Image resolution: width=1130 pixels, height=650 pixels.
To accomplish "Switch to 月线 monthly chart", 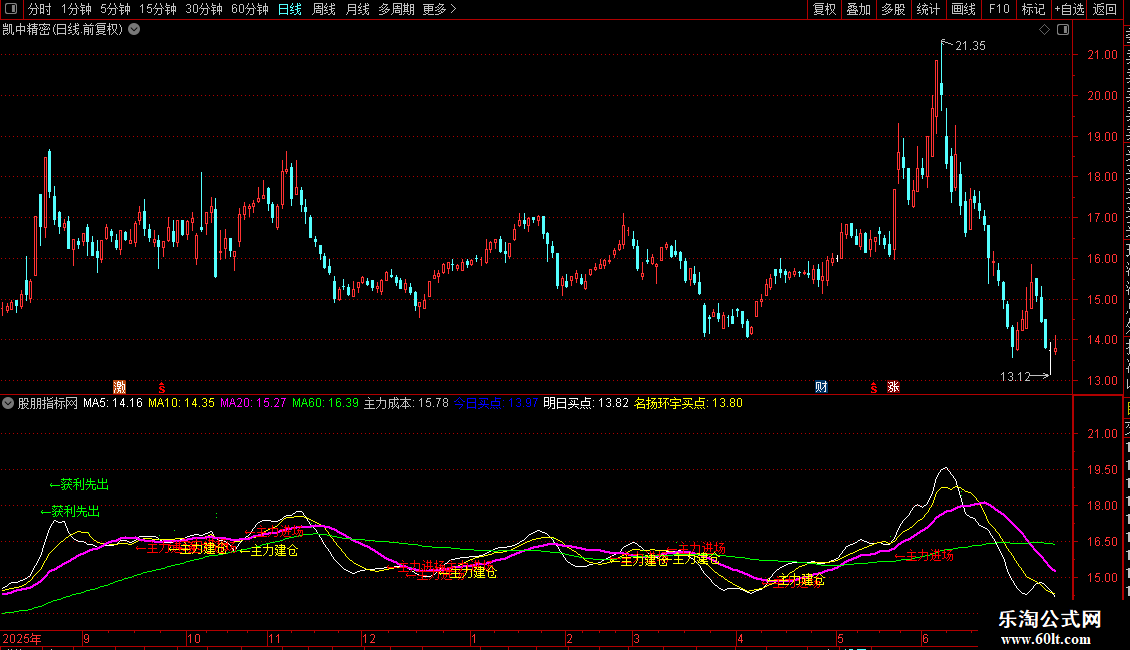I will tap(357, 9).
